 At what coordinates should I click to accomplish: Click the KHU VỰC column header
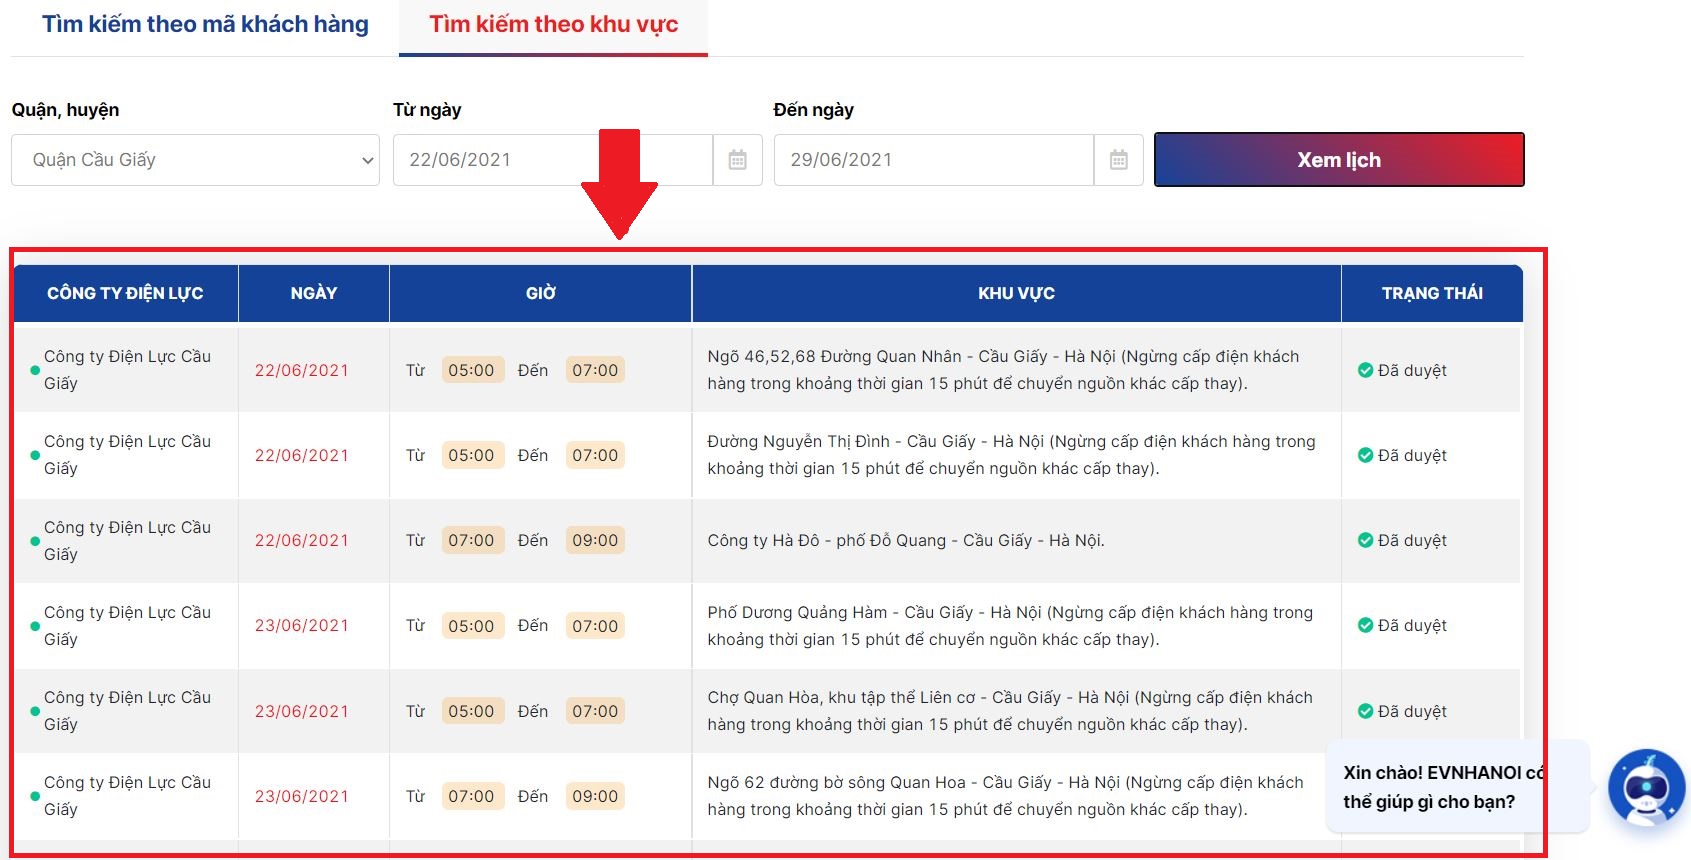coord(1016,293)
